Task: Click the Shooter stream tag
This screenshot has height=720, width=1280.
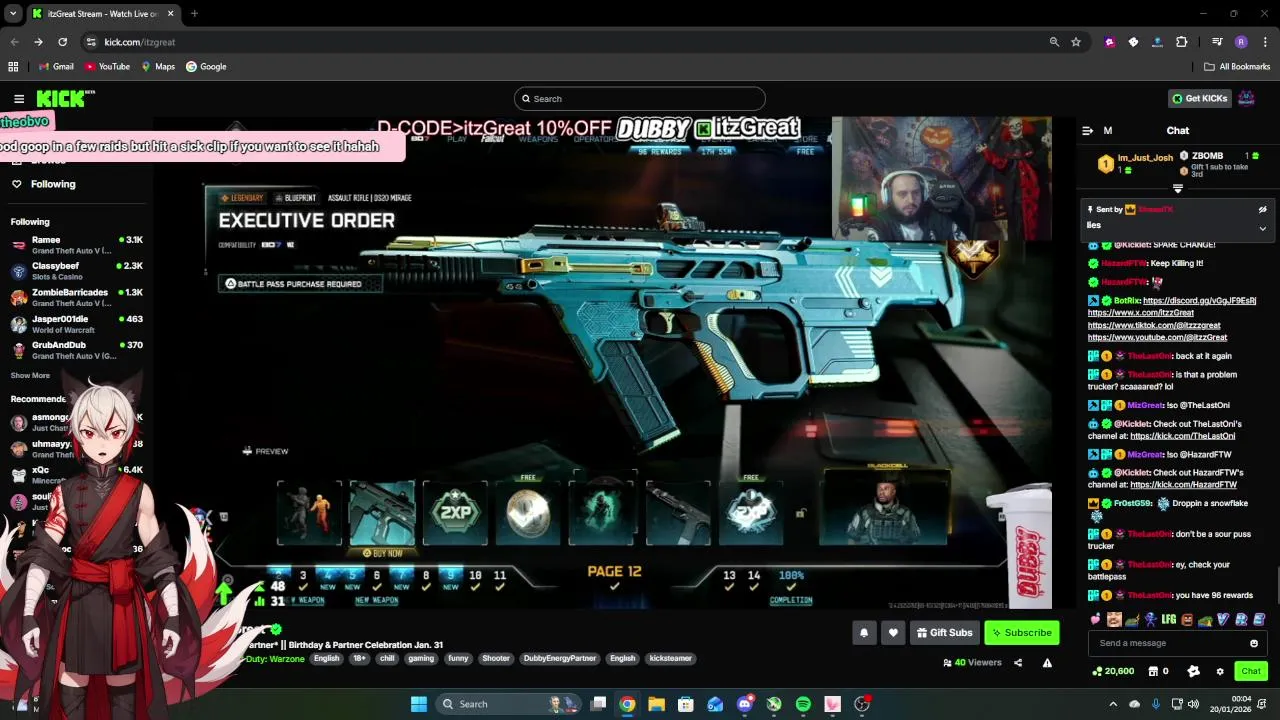Action: 496,659
